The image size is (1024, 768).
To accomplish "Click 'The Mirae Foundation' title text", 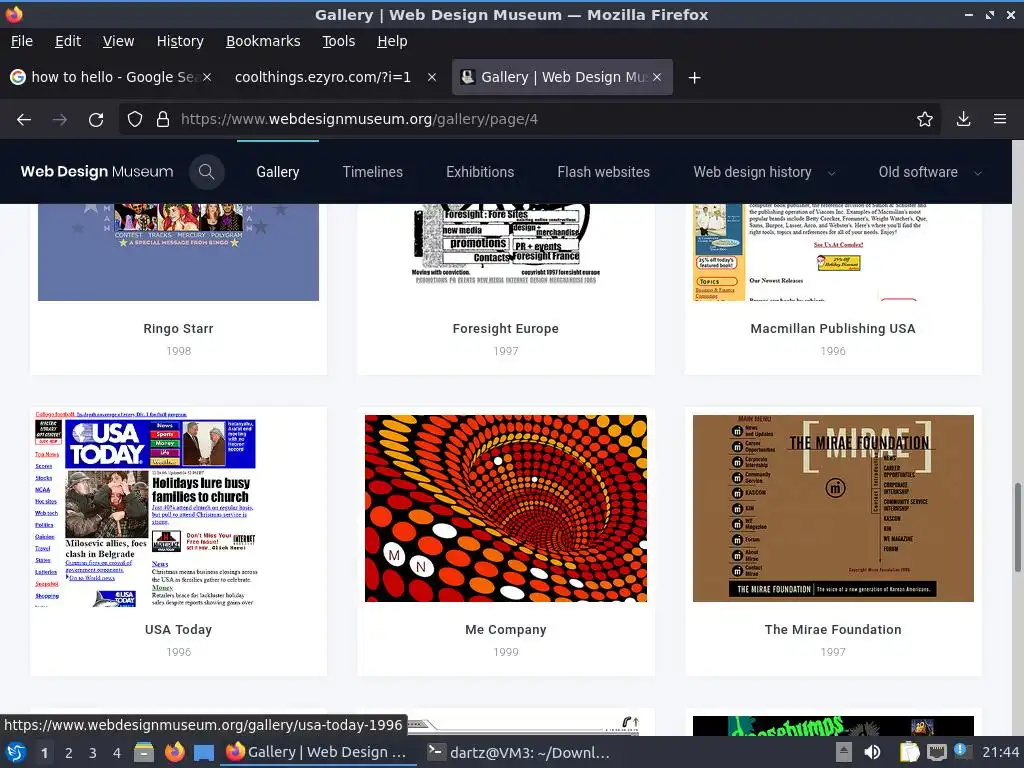I will tap(833, 630).
